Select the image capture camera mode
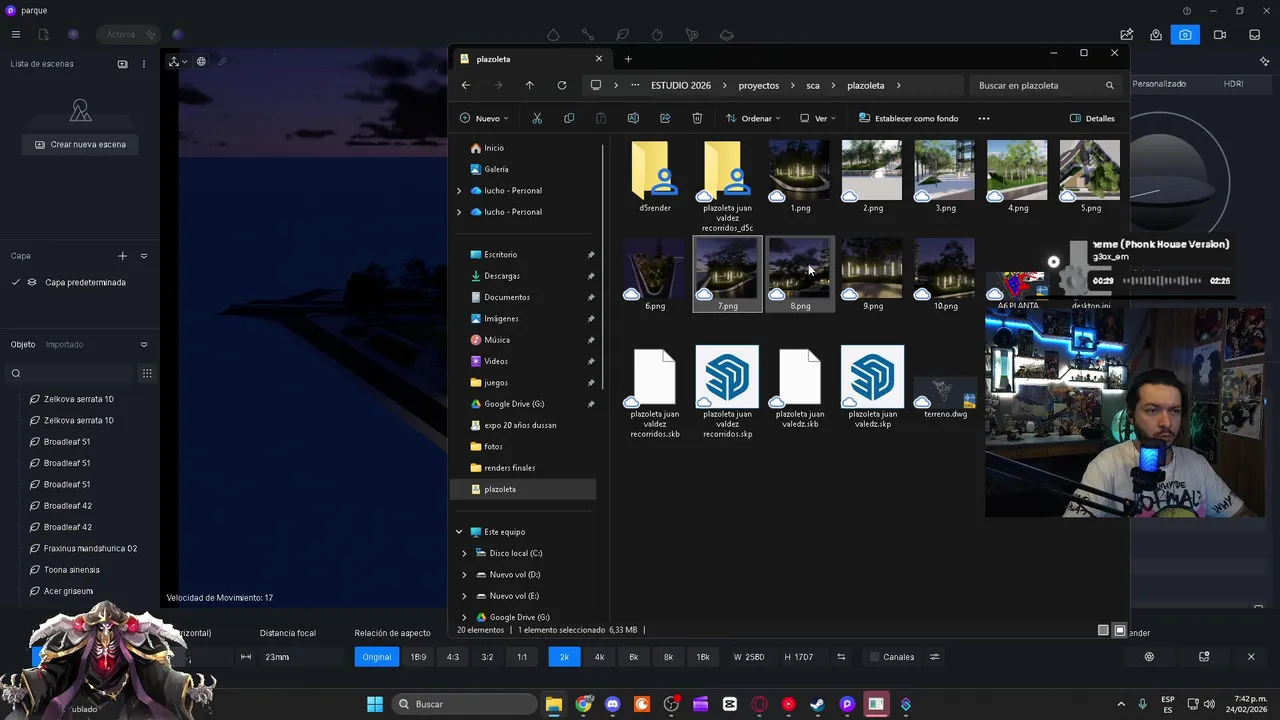Screen dimensions: 1280x720 coord(1185,35)
